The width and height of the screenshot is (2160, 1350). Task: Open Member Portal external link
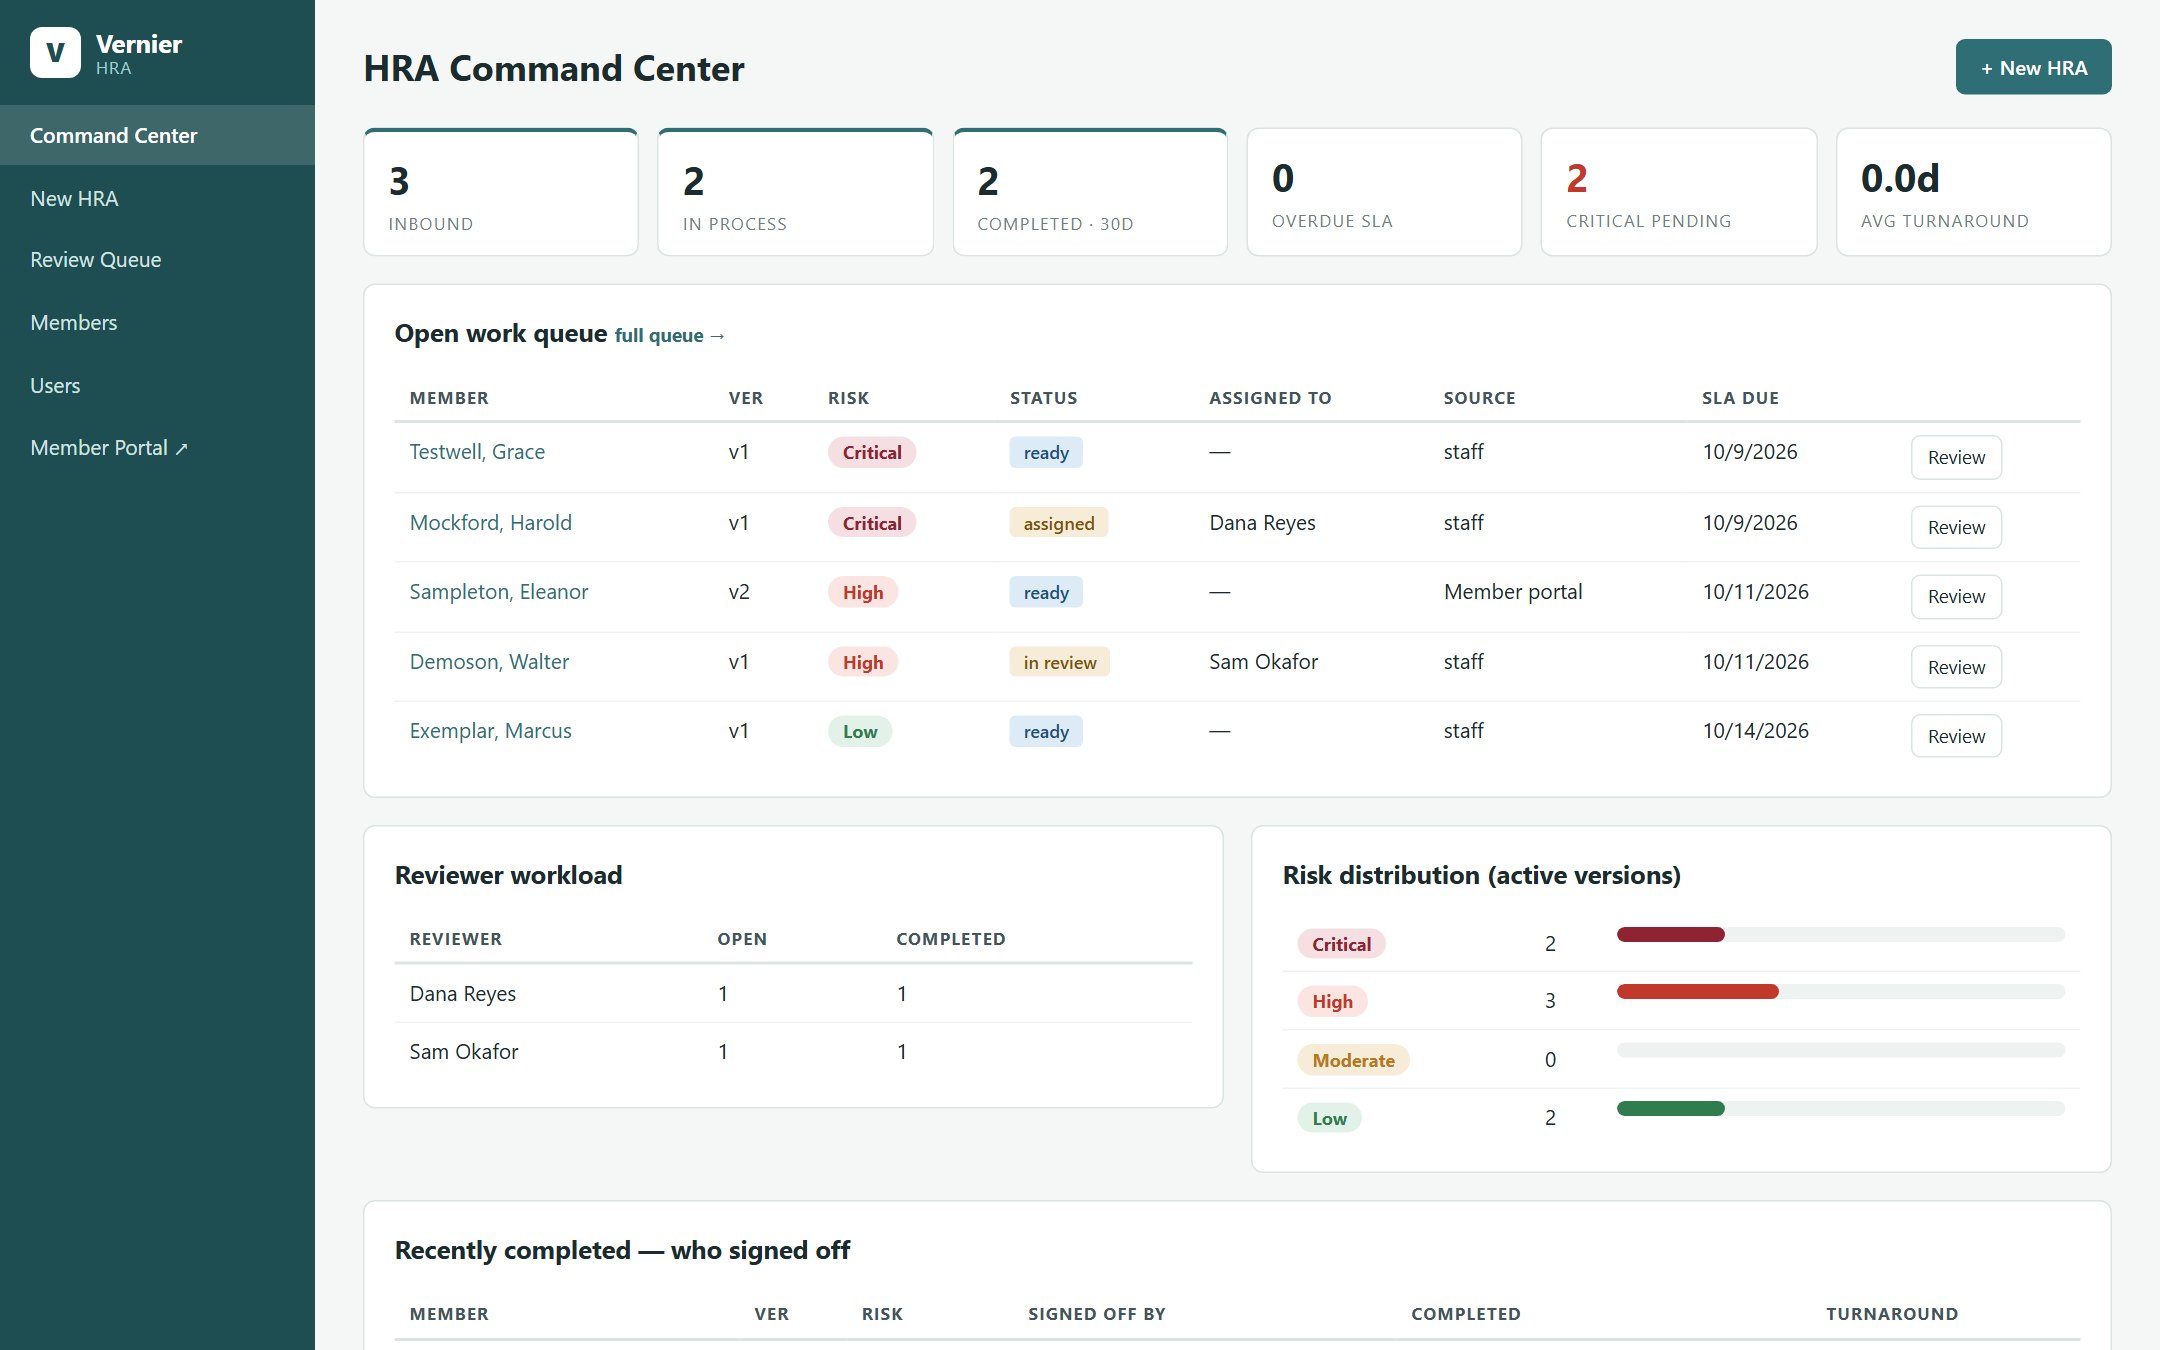click(157, 448)
